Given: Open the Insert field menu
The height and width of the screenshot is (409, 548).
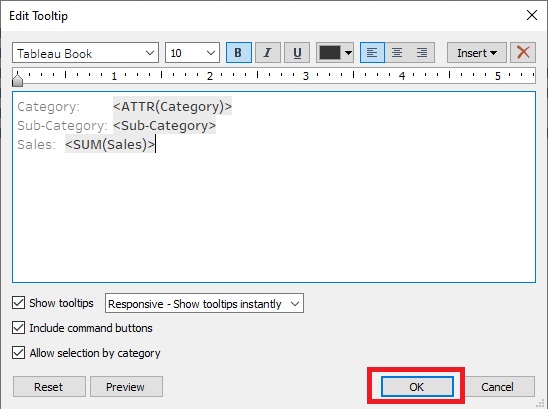Looking at the screenshot, I should [477, 53].
